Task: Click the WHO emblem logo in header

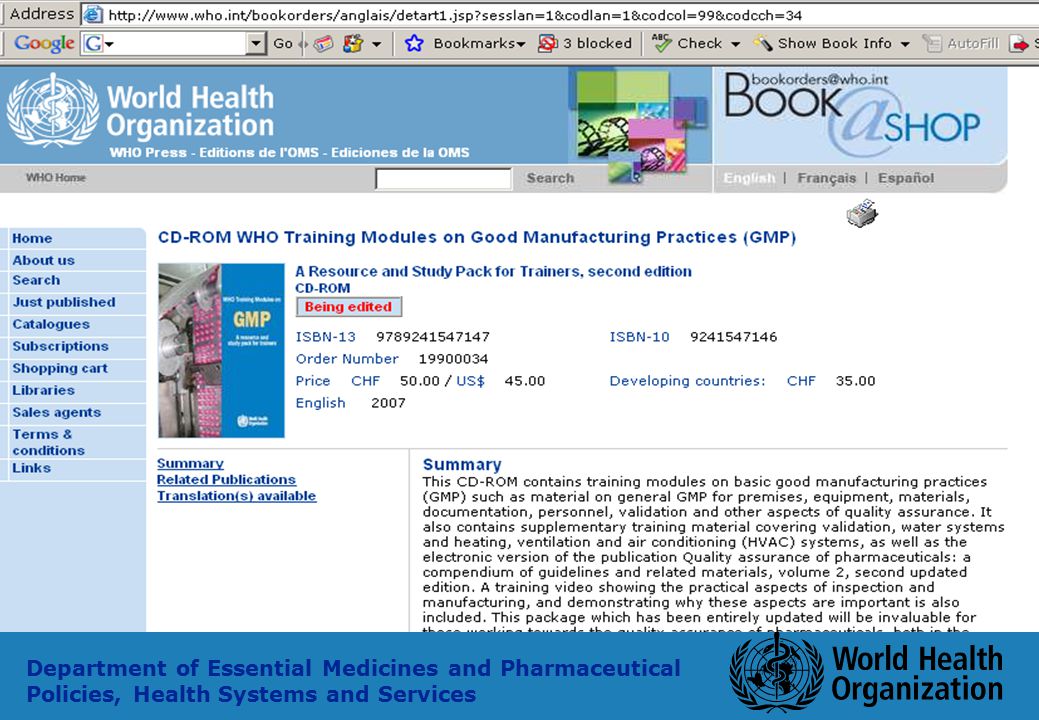Action: (52, 111)
